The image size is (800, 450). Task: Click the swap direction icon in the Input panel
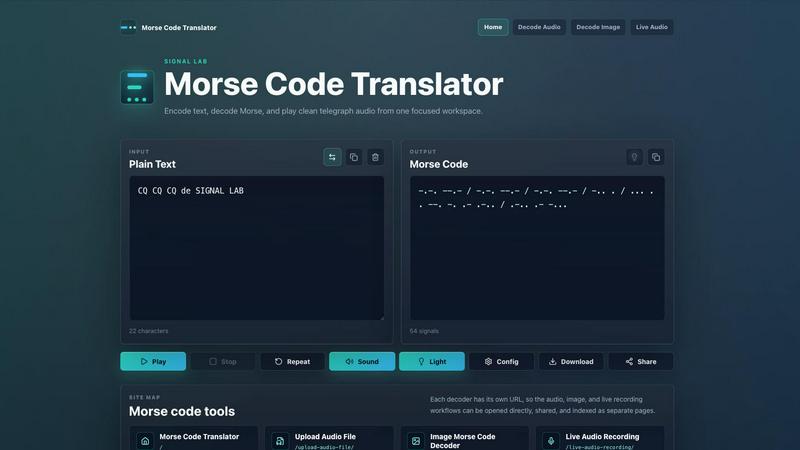pos(332,157)
